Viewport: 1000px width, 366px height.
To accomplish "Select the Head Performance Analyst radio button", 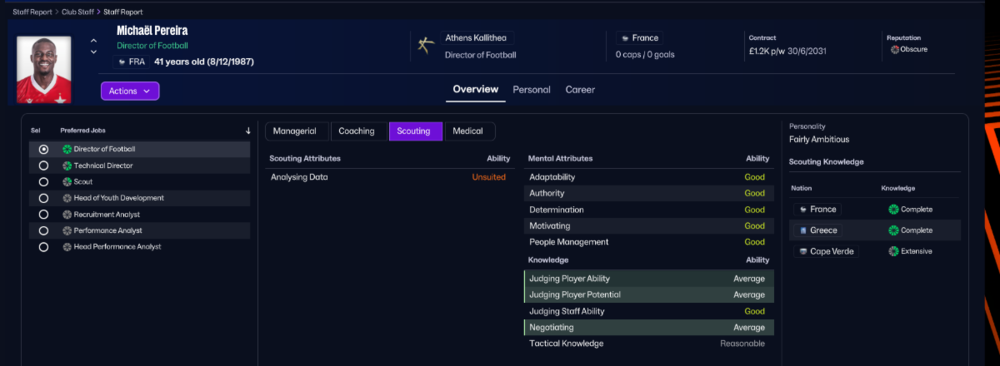I will click(x=43, y=247).
